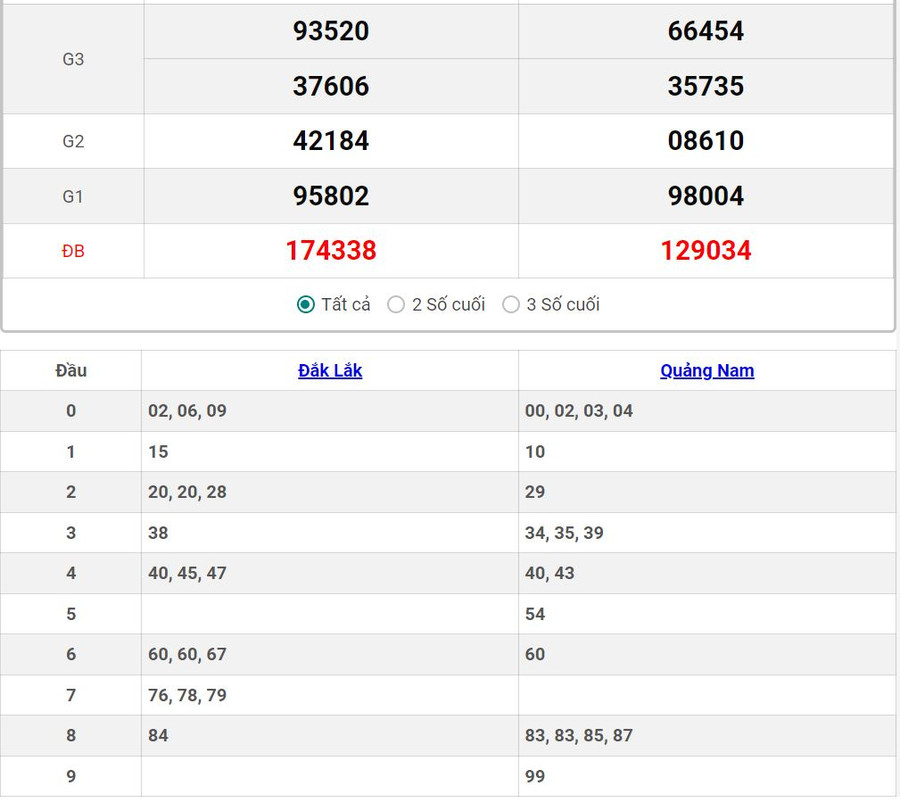This screenshot has width=900, height=804.
Task: Select the 'Tất cả' radio button
Action: click(306, 305)
